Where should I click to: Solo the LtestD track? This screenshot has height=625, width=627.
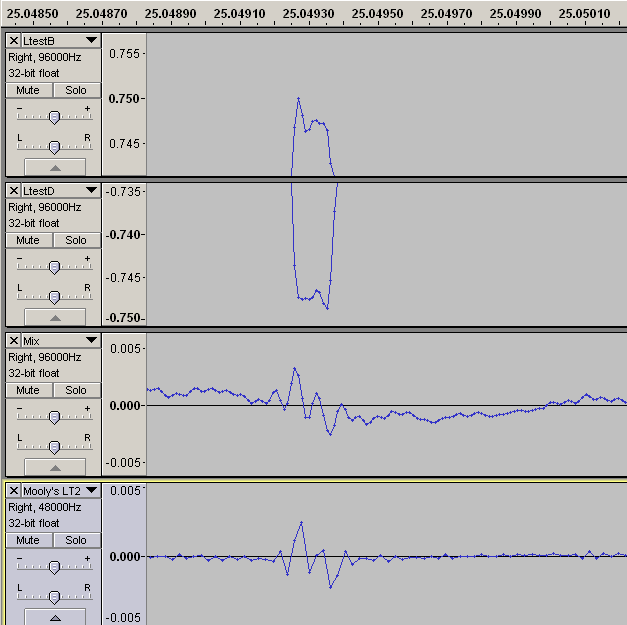click(76, 240)
